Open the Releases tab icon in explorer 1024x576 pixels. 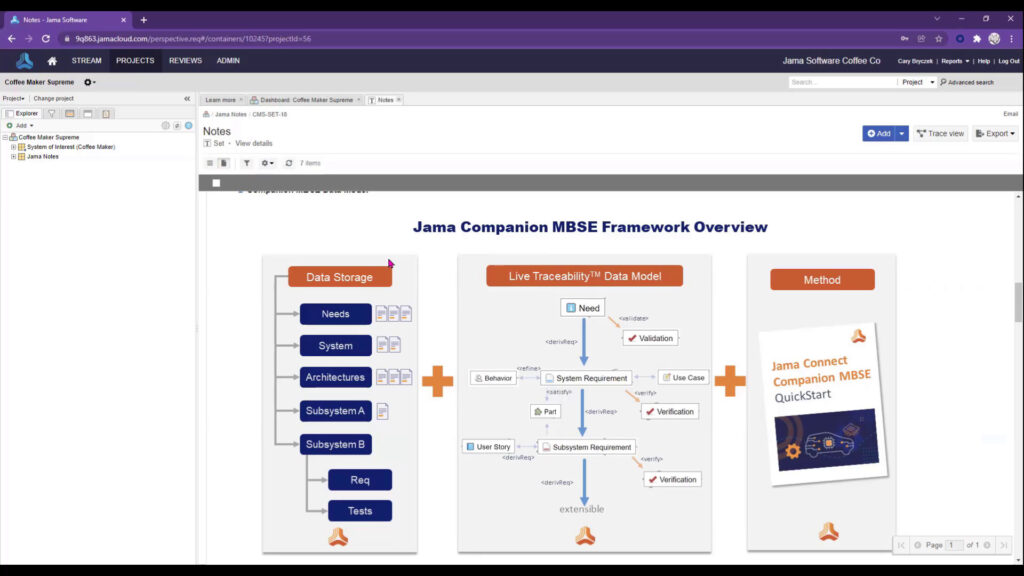[69, 114]
